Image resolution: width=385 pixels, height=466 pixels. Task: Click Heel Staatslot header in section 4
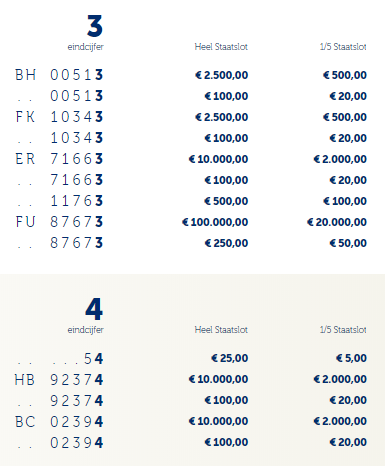tap(221, 330)
